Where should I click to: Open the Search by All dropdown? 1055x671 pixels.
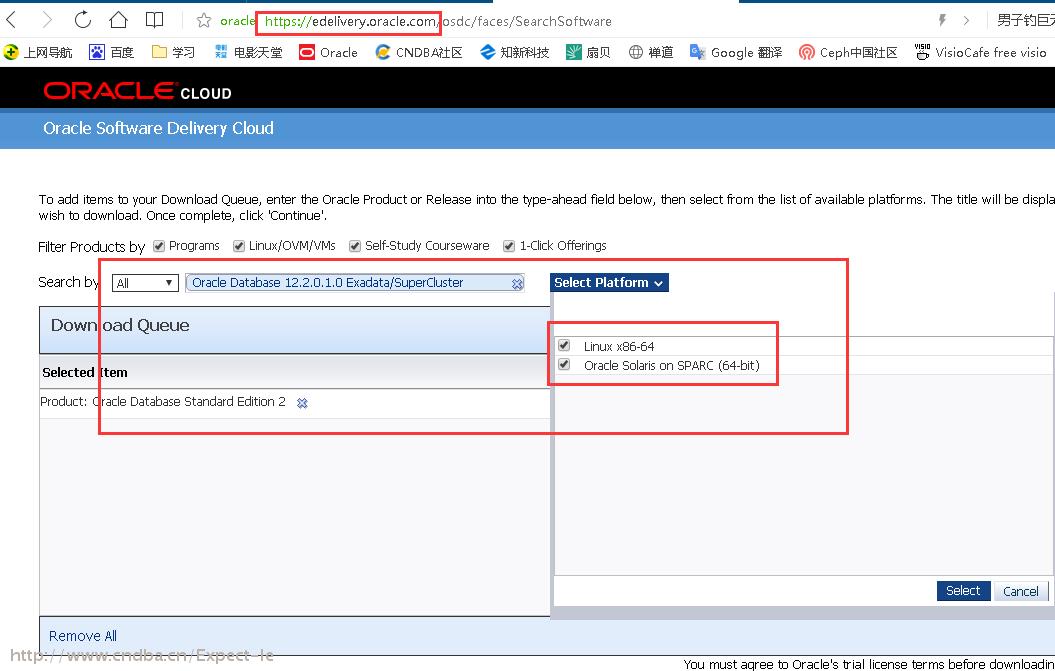tap(145, 283)
